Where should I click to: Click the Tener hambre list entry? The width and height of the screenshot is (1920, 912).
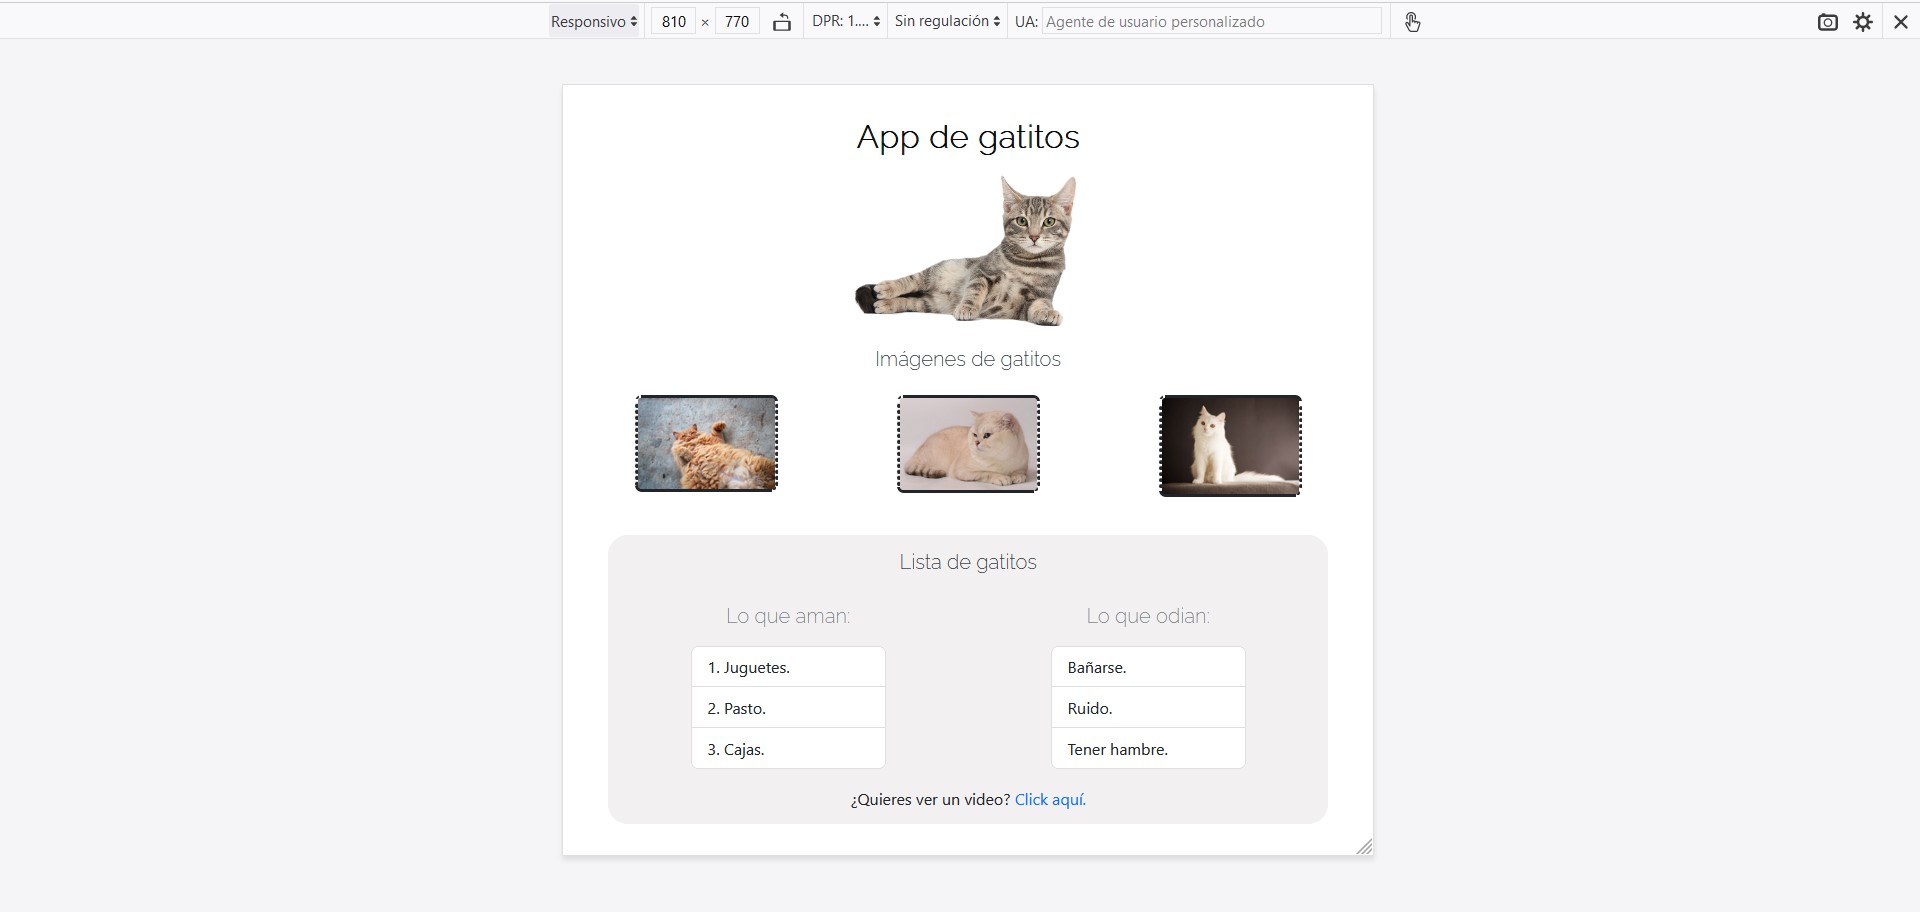coord(1147,748)
